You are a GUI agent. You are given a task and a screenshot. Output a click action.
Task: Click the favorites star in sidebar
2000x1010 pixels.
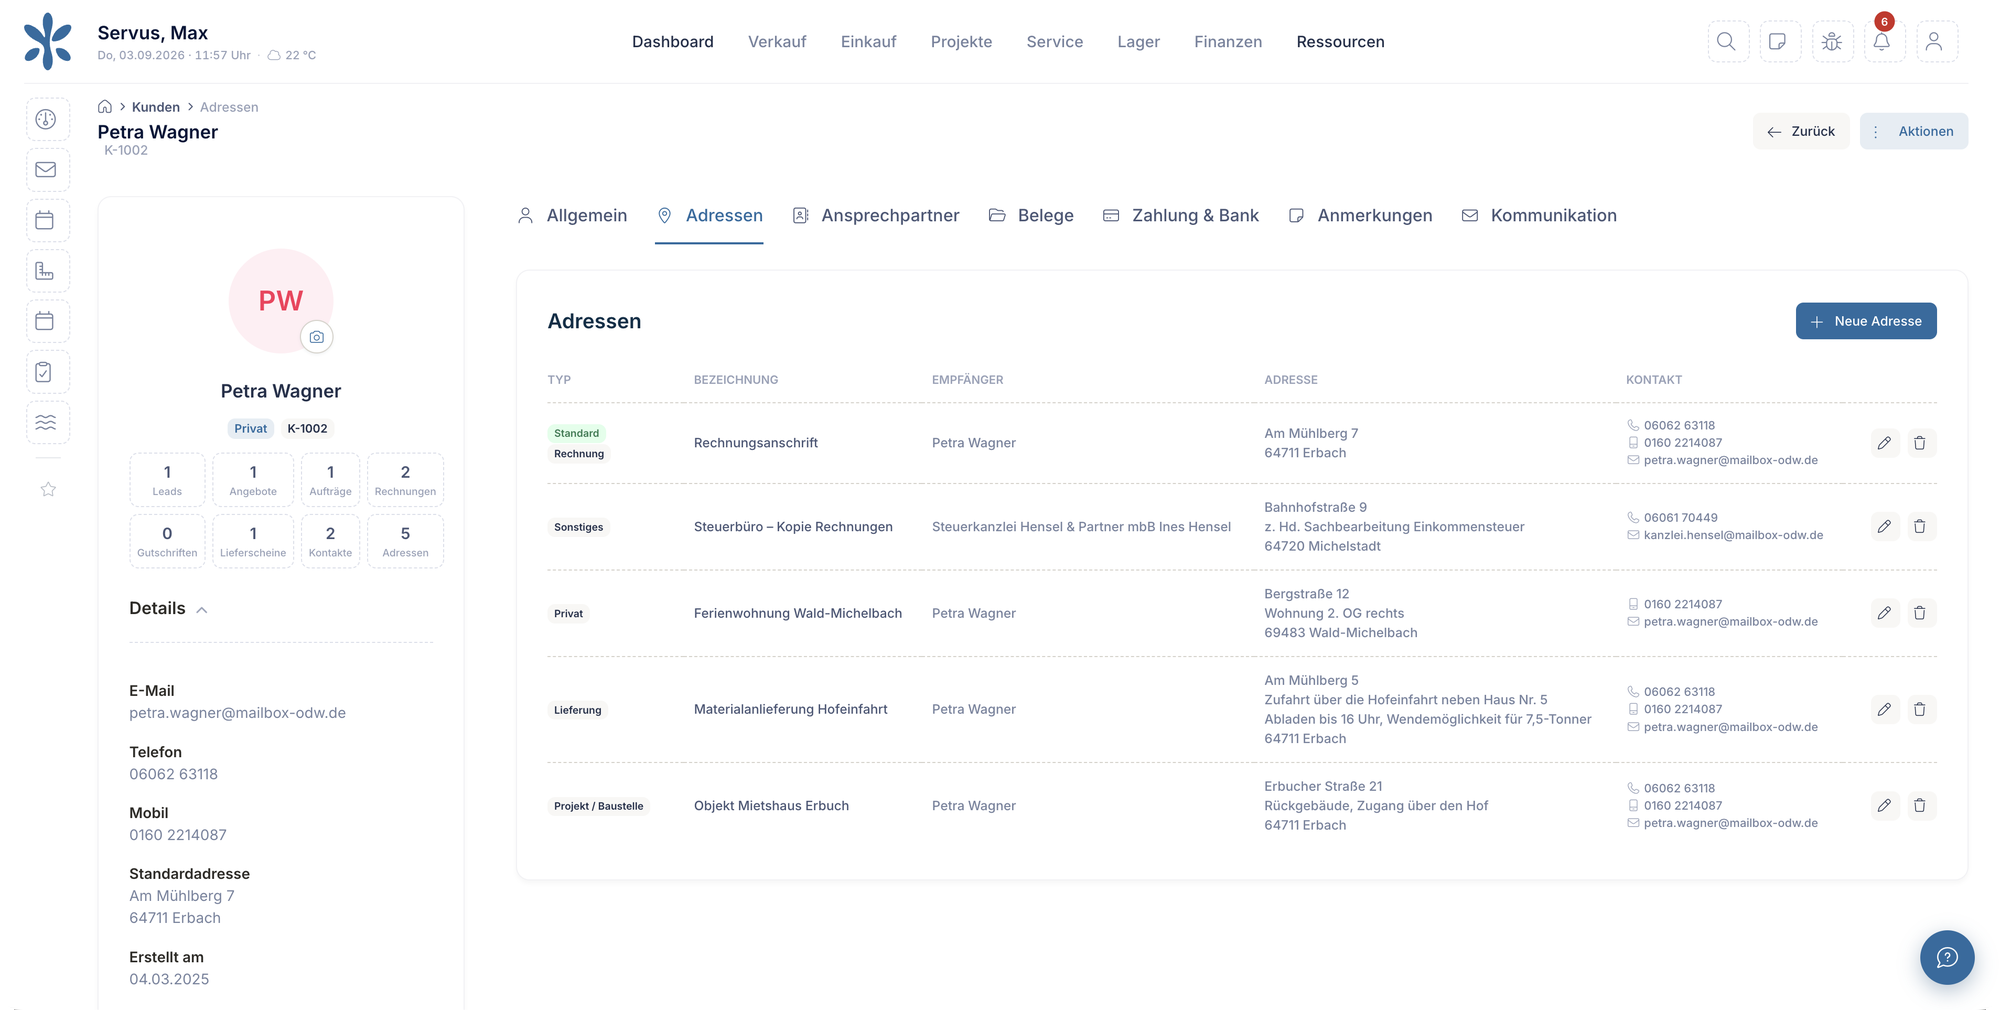click(48, 489)
